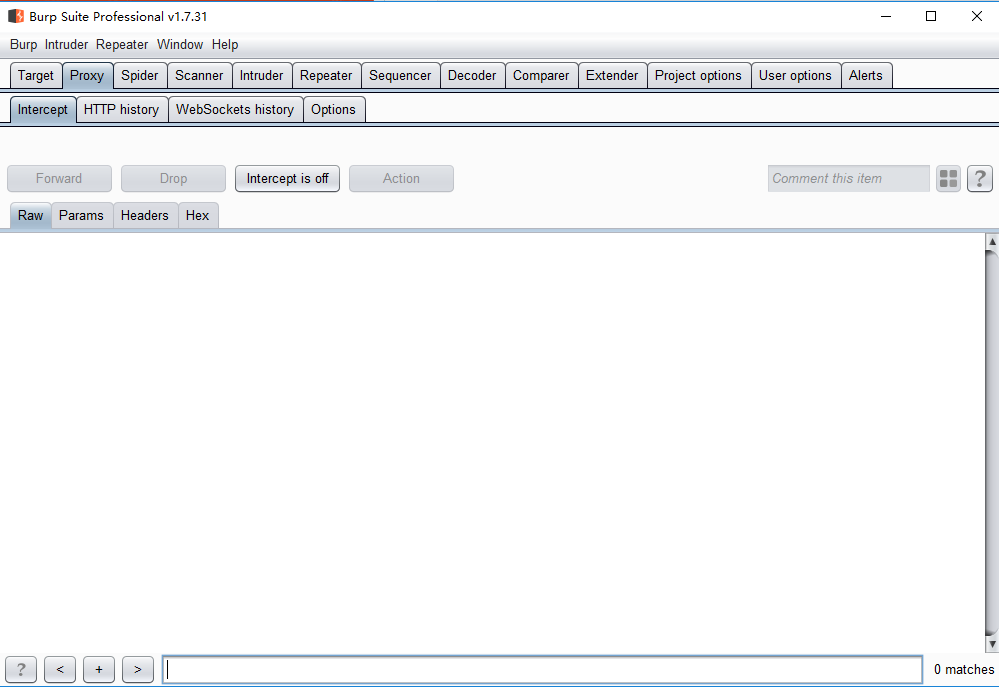Open help via the top-right question mark
999x687 pixels.
point(980,178)
